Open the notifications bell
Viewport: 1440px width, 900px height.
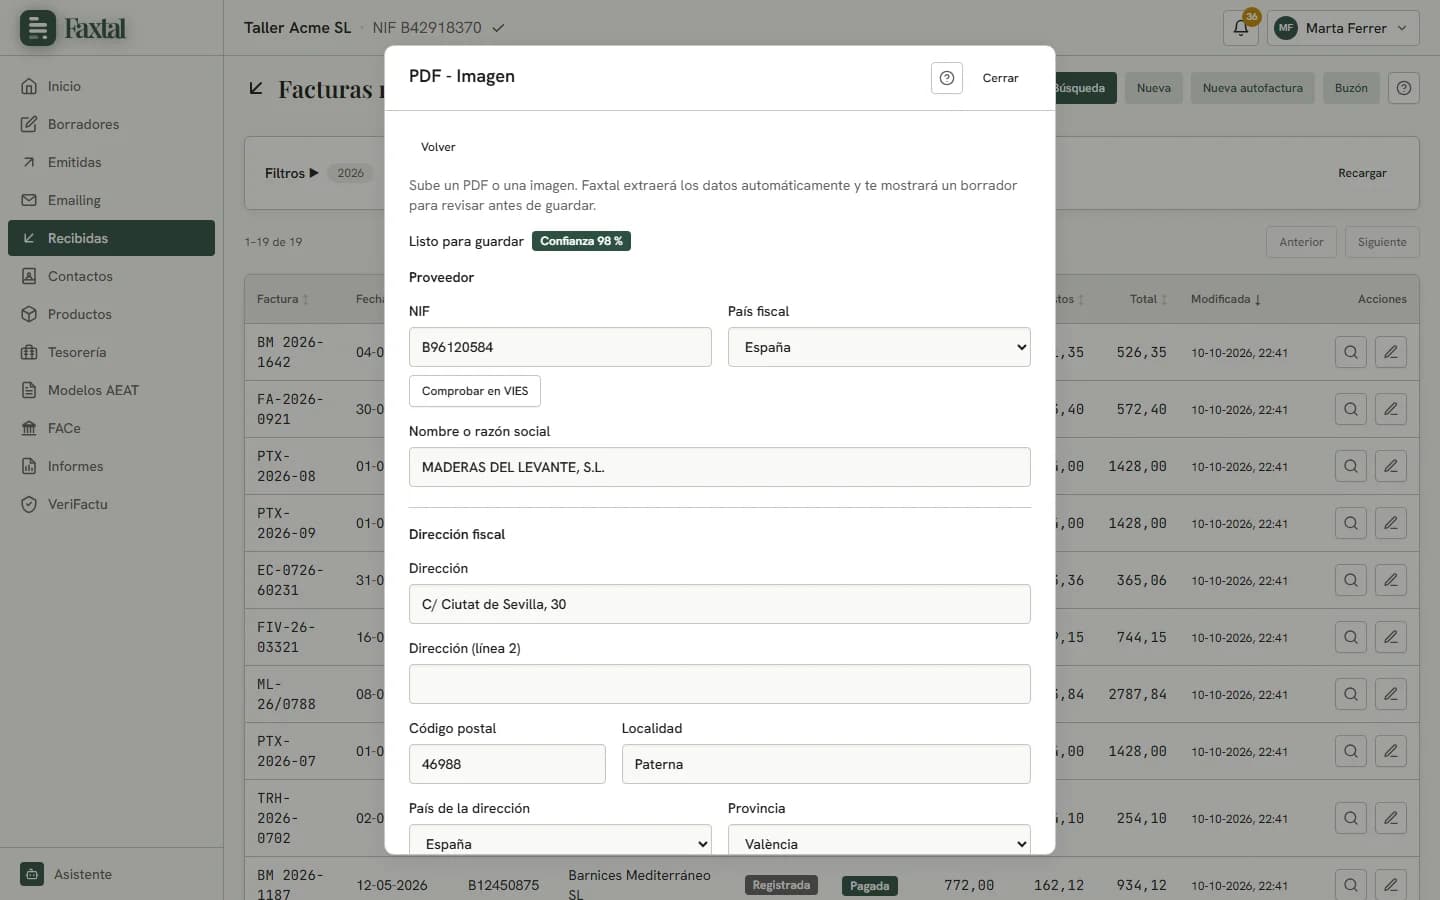[1241, 28]
